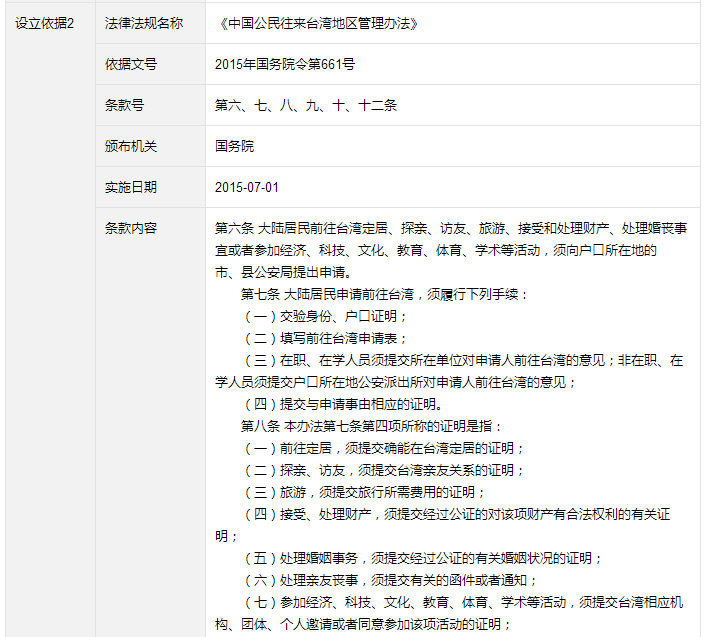The image size is (709, 637).
Task: Click the item （二）填写前往台湾申请表
Action: click(325, 338)
